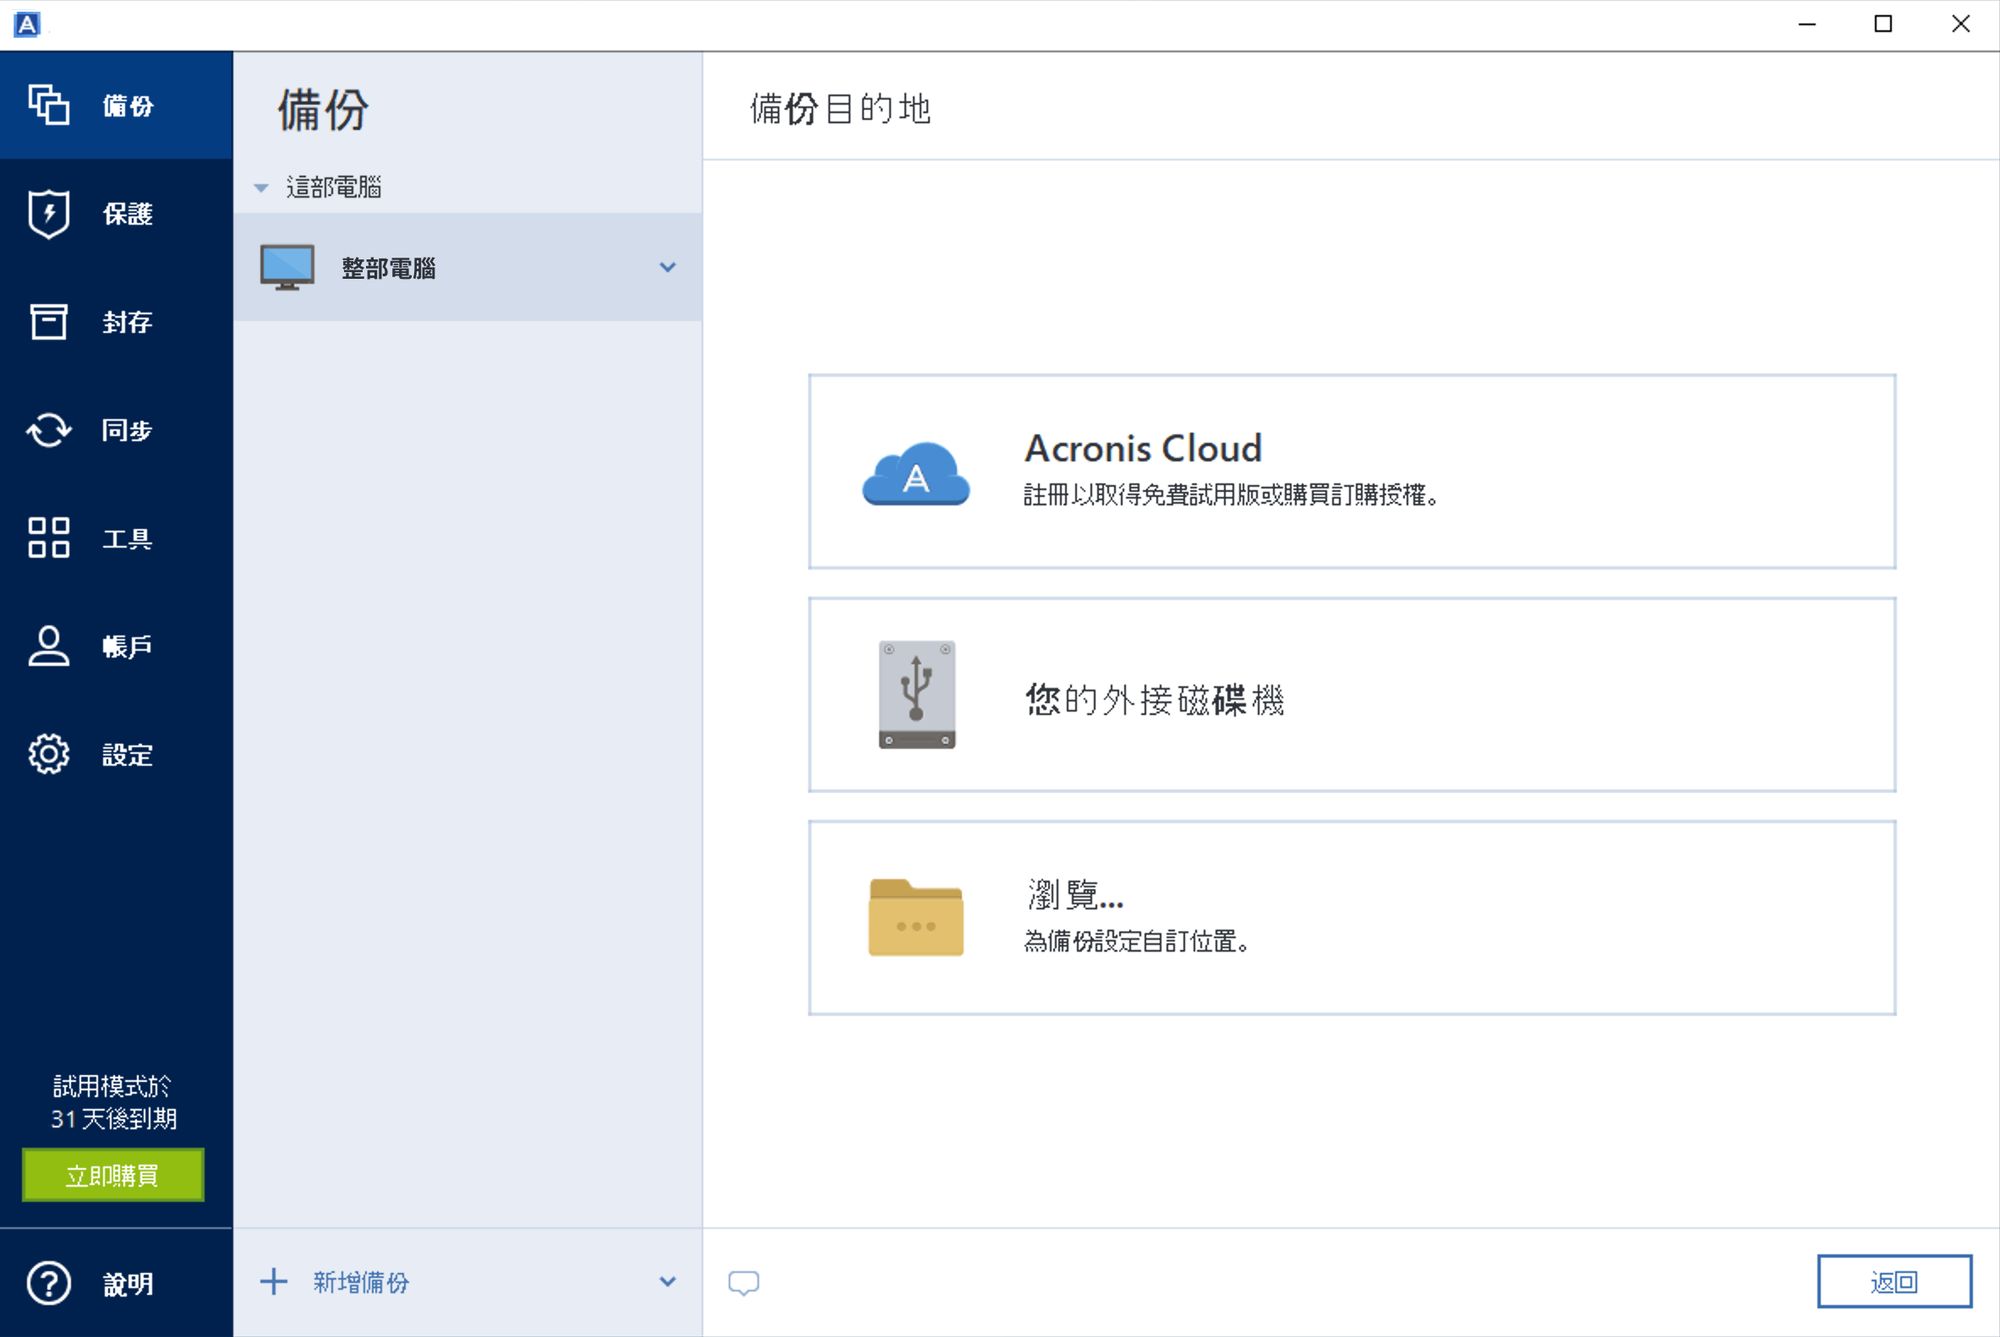Open the 工具 (Tools) grid icon
The height and width of the screenshot is (1337, 2000).
click(48, 538)
